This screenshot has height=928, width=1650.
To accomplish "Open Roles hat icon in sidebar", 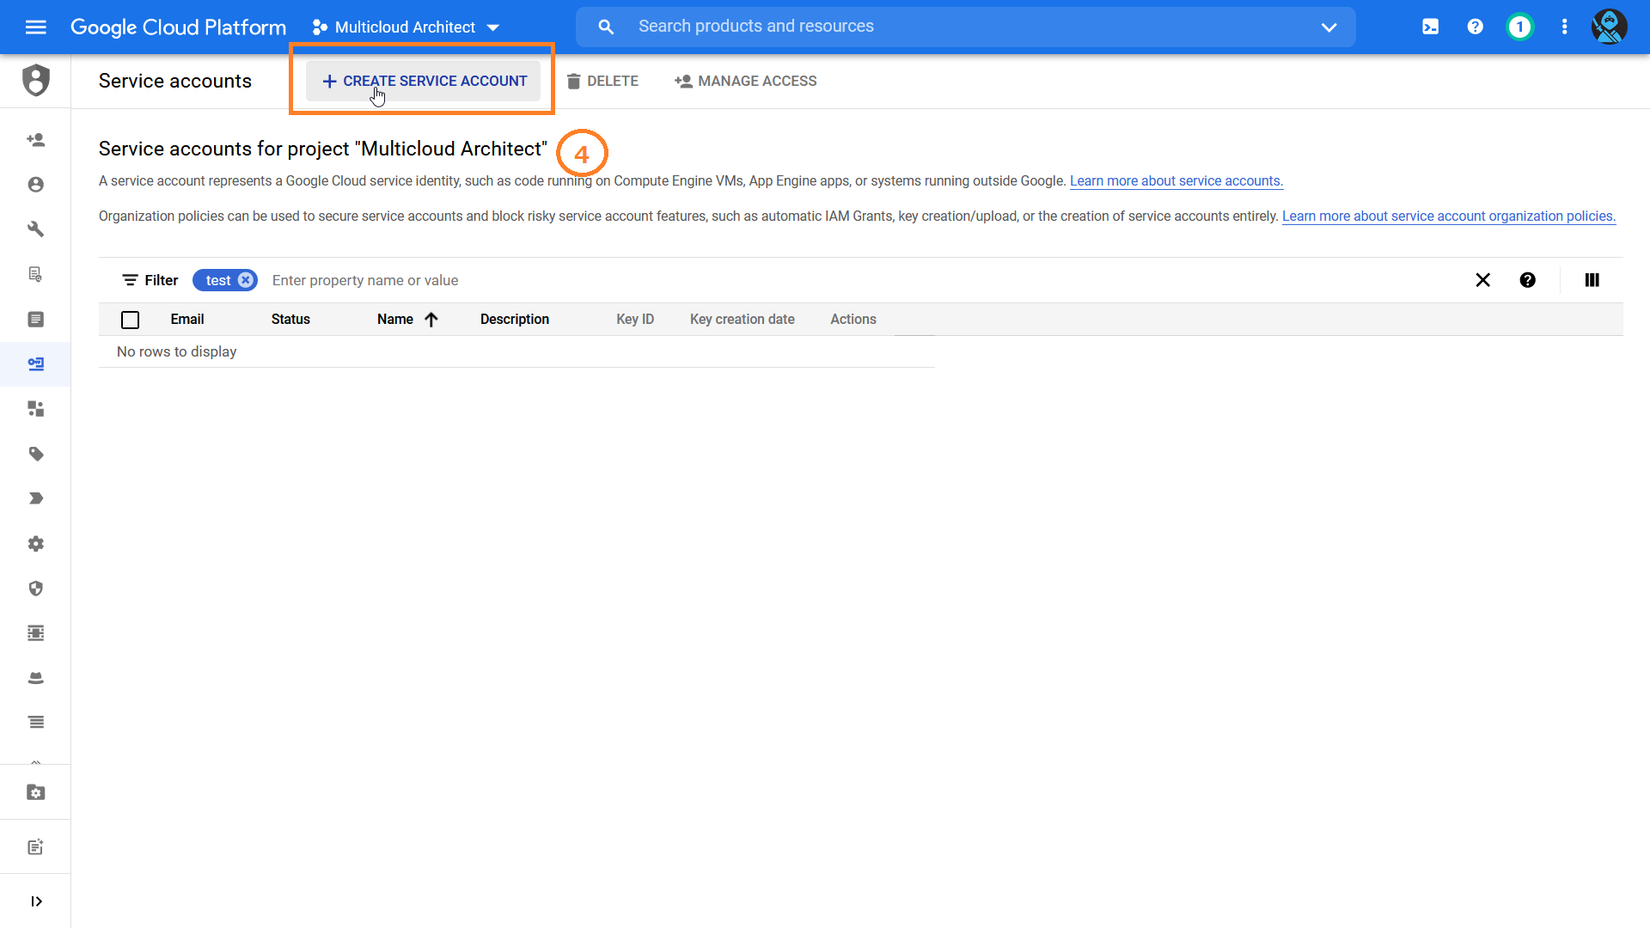I will (36, 678).
